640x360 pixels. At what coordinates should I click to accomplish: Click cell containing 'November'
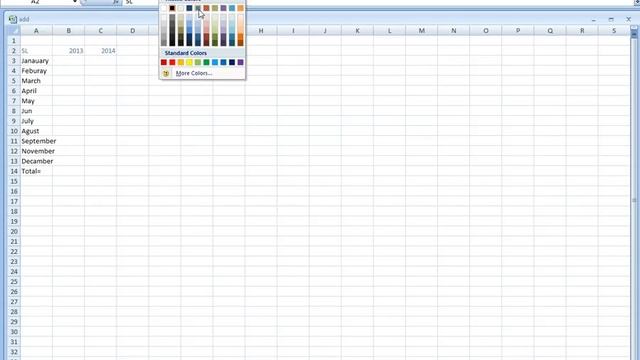(36, 151)
